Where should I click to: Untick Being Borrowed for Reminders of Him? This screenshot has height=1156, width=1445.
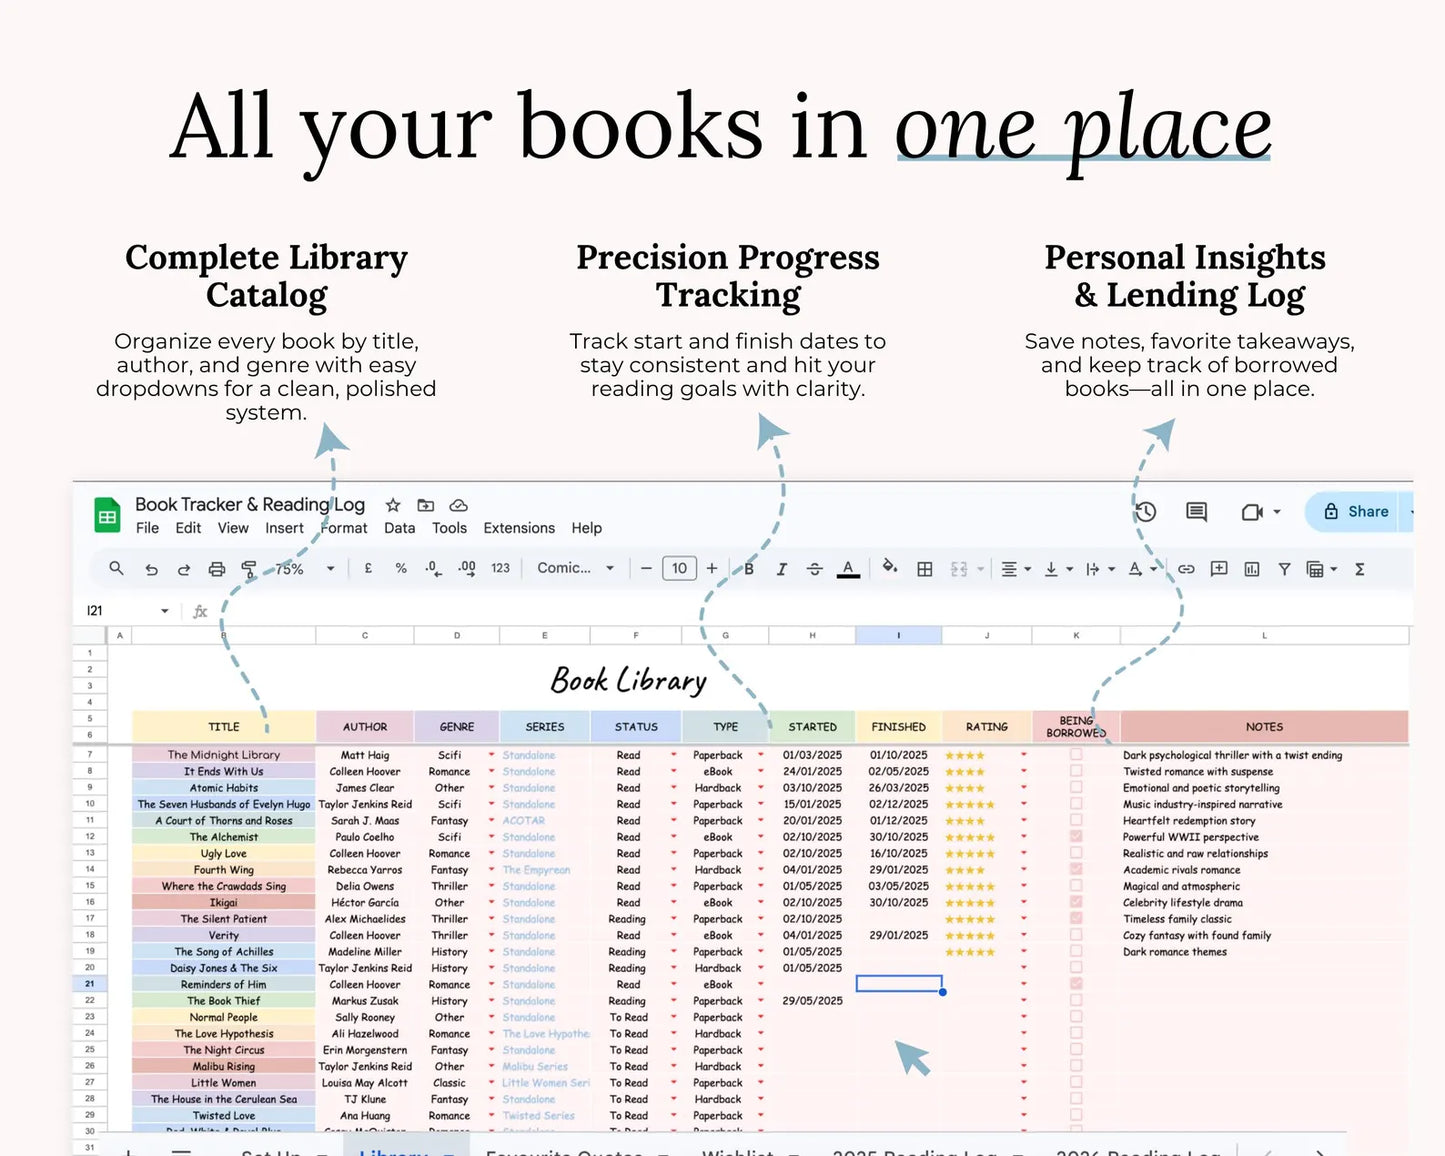click(x=1076, y=984)
